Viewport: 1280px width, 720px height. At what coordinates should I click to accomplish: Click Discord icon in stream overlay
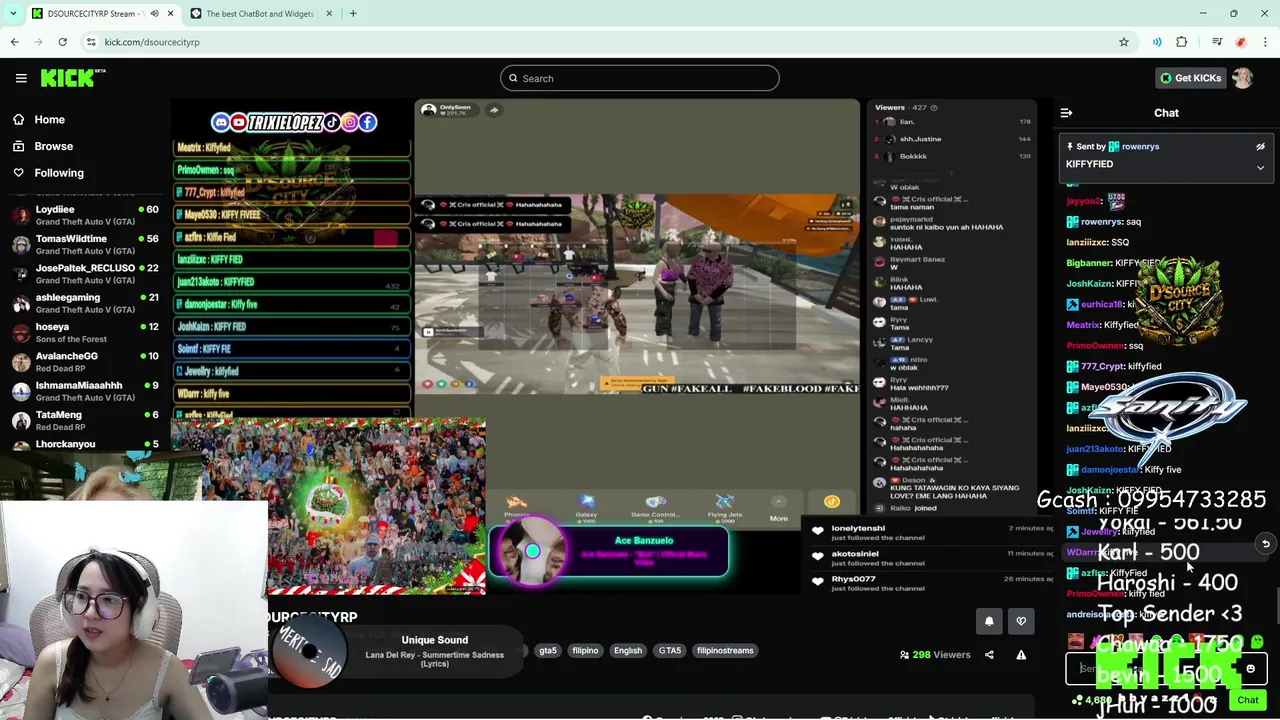(220, 122)
